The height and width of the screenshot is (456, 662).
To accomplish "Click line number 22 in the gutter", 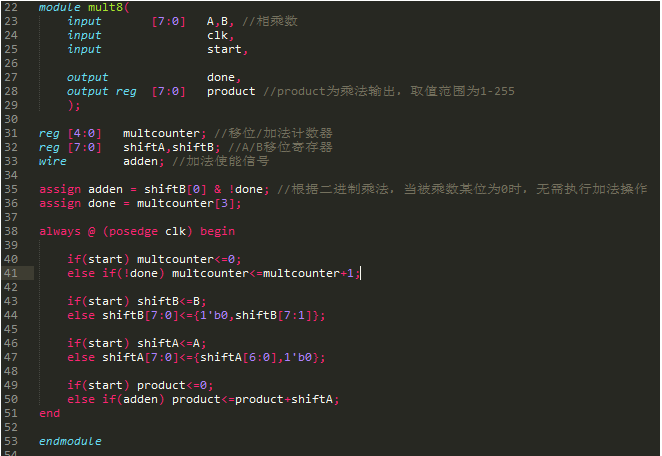I will click(x=12, y=7).
